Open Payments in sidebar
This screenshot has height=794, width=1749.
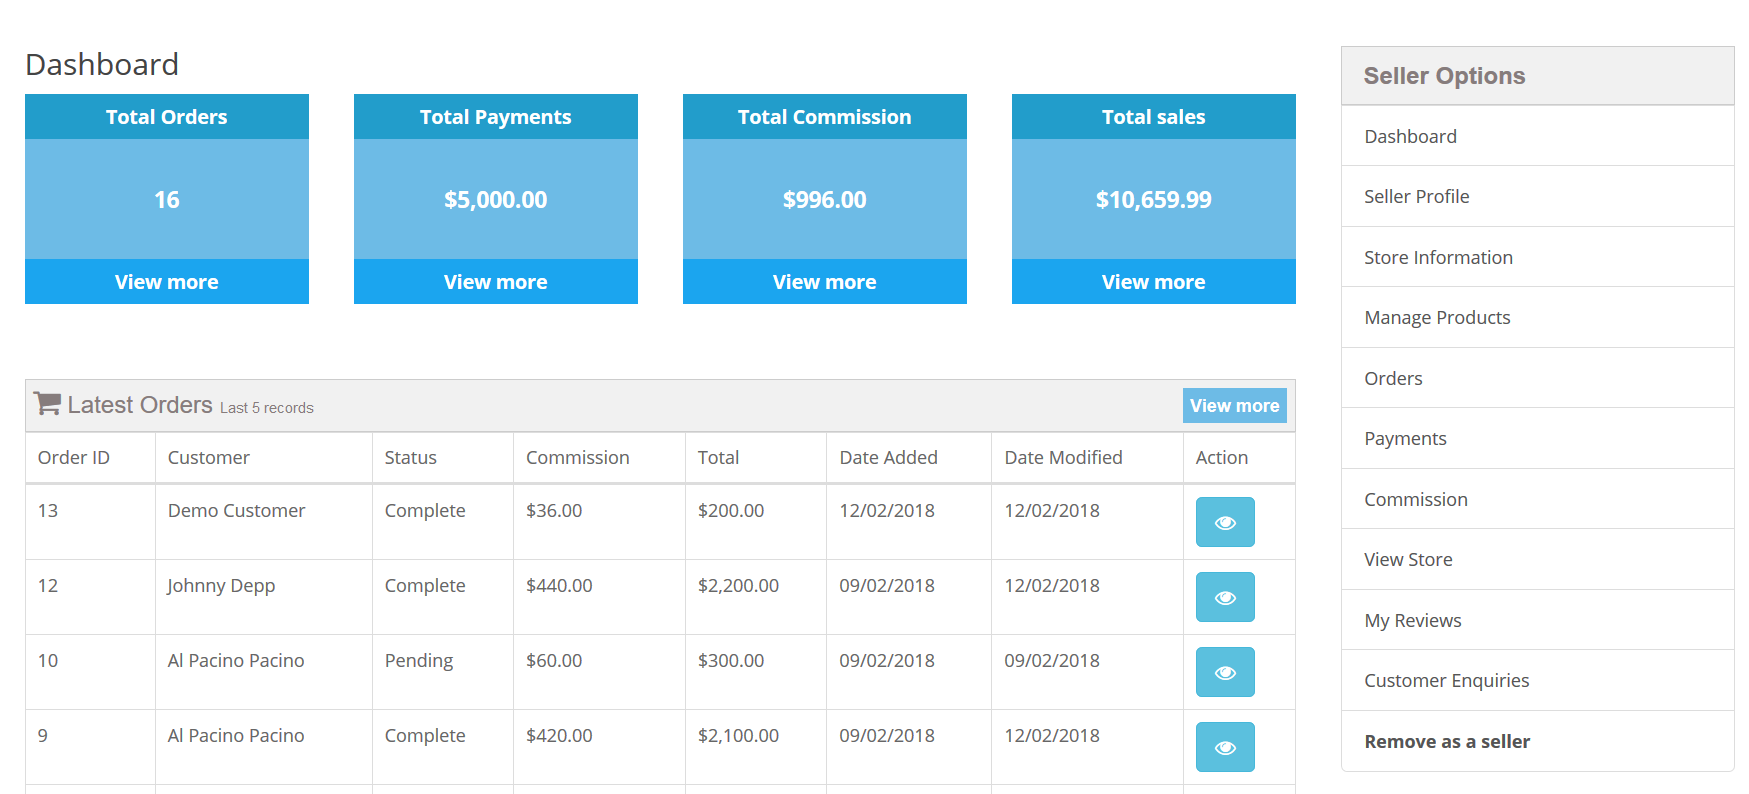(1538, 439)
